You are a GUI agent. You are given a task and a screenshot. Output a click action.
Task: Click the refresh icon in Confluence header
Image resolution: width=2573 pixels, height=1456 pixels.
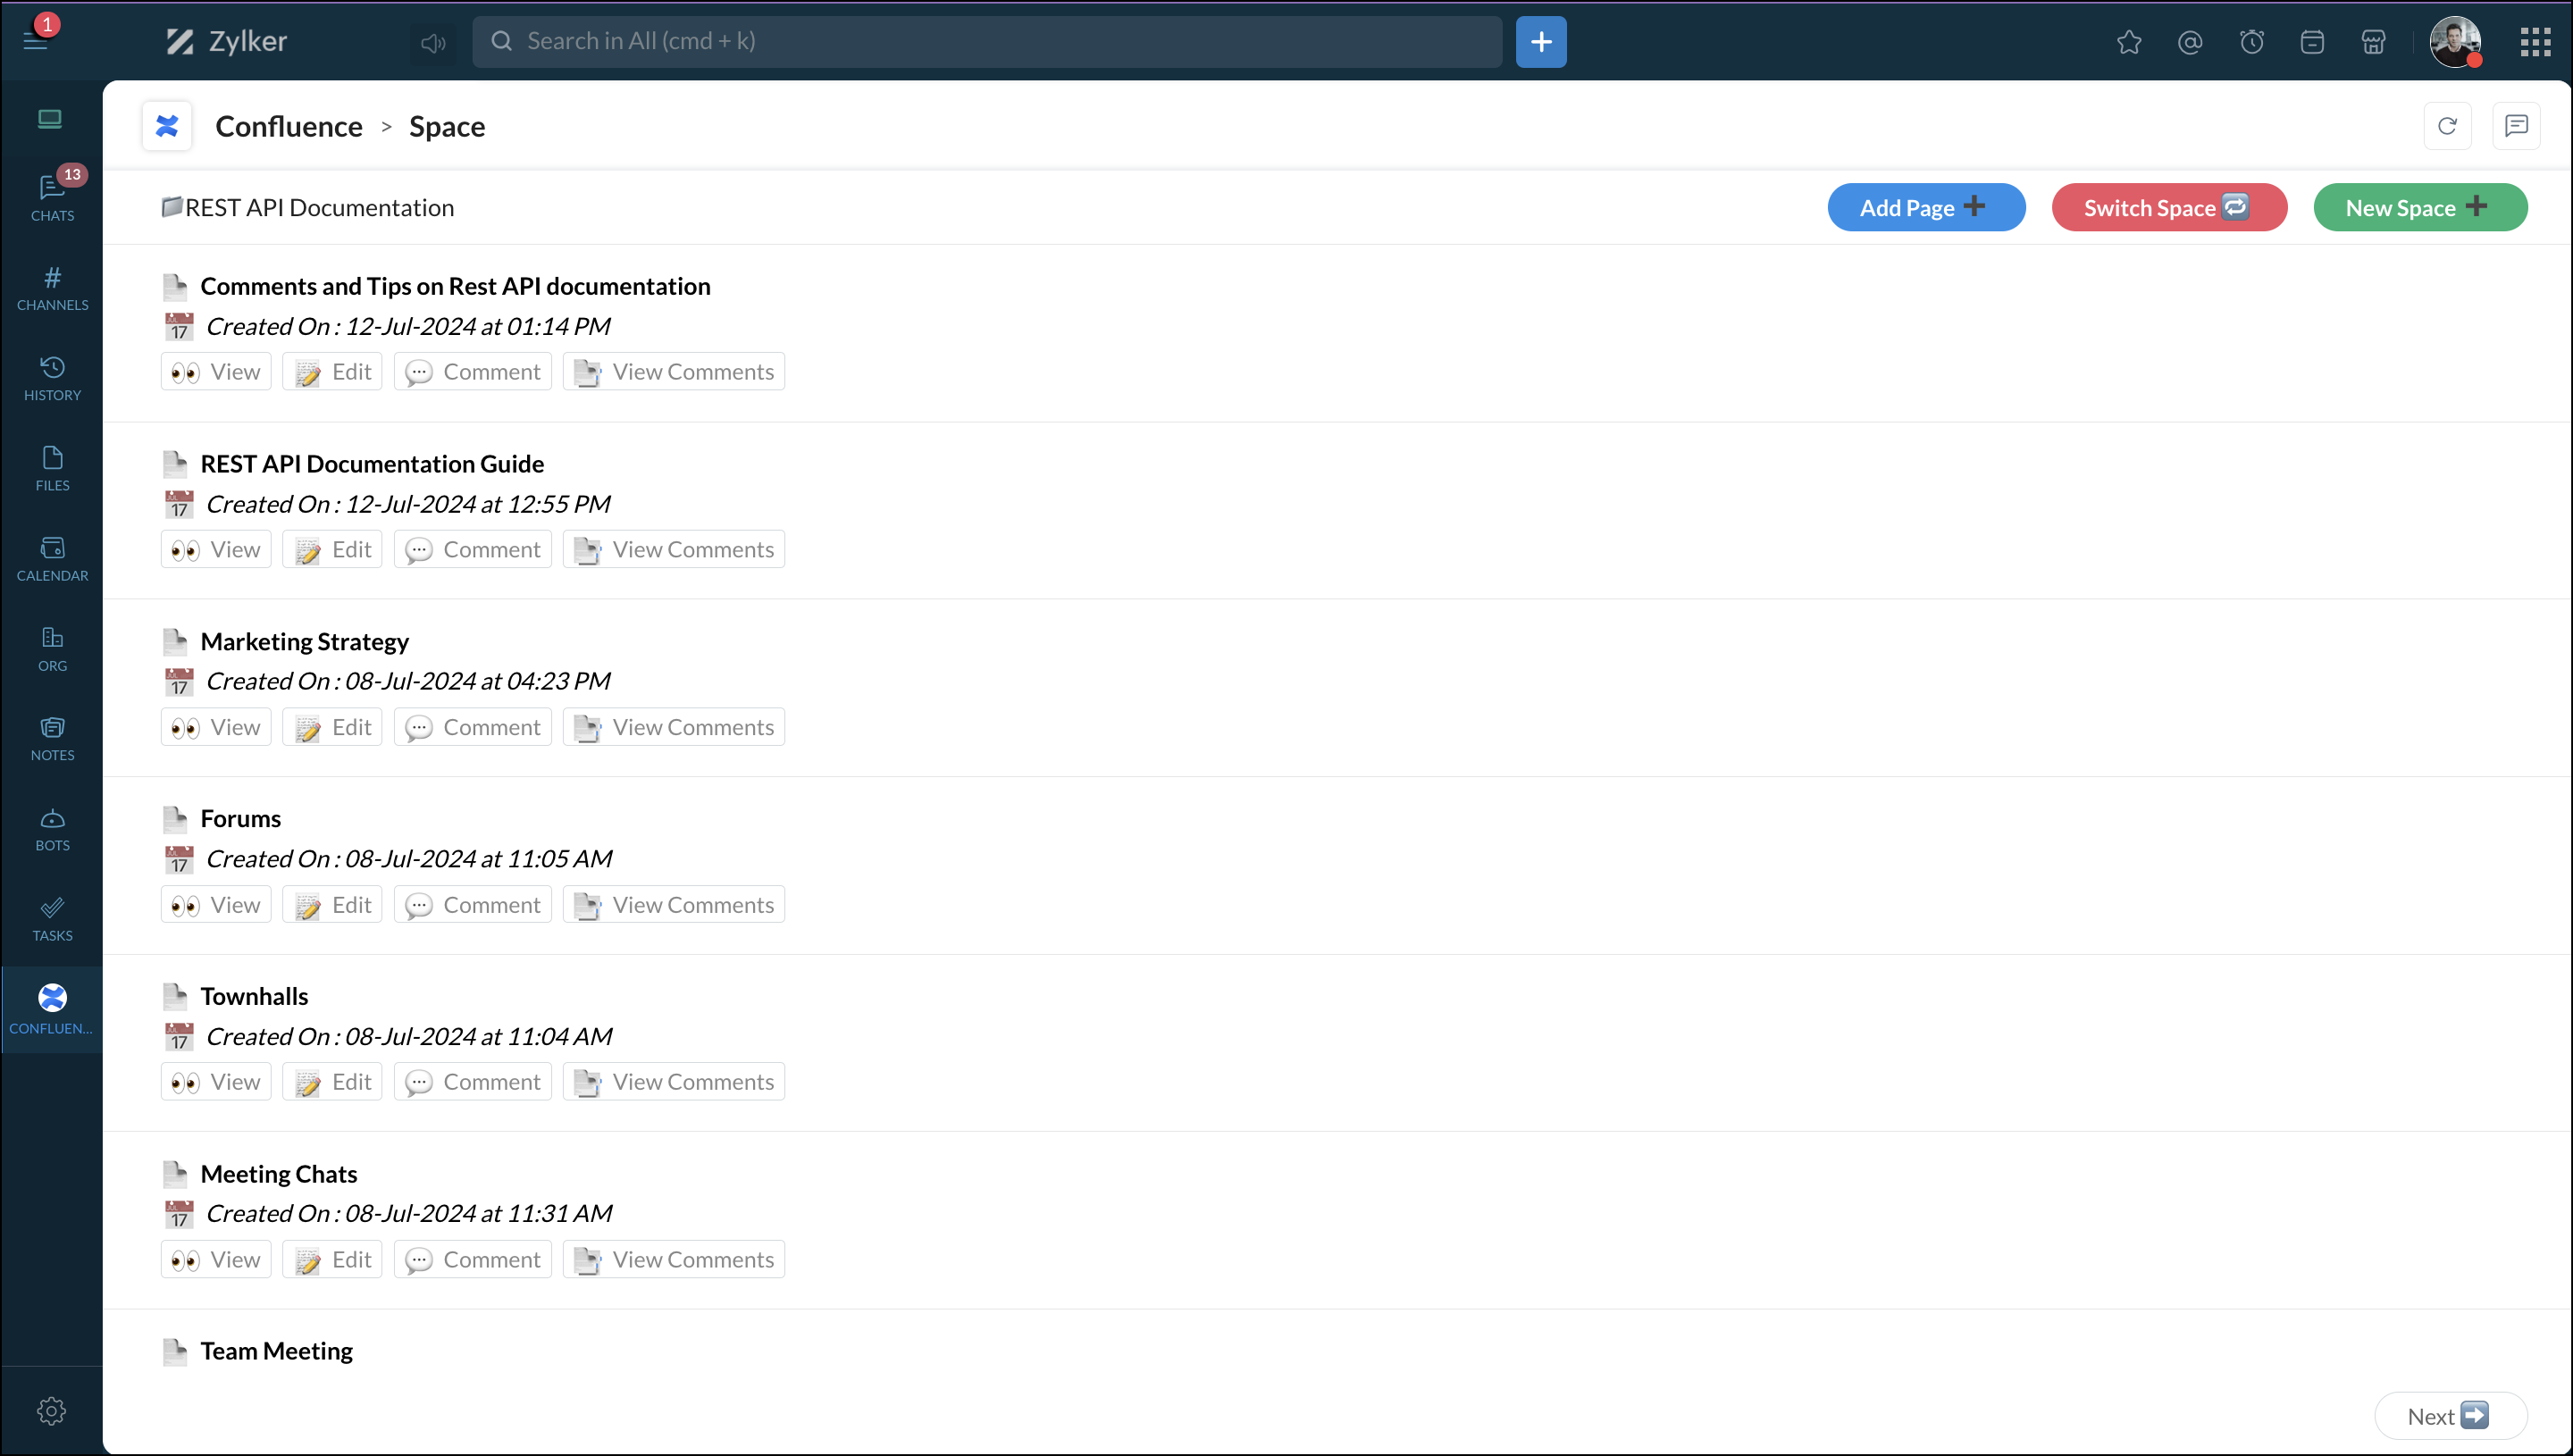[x=2447, y=126]
